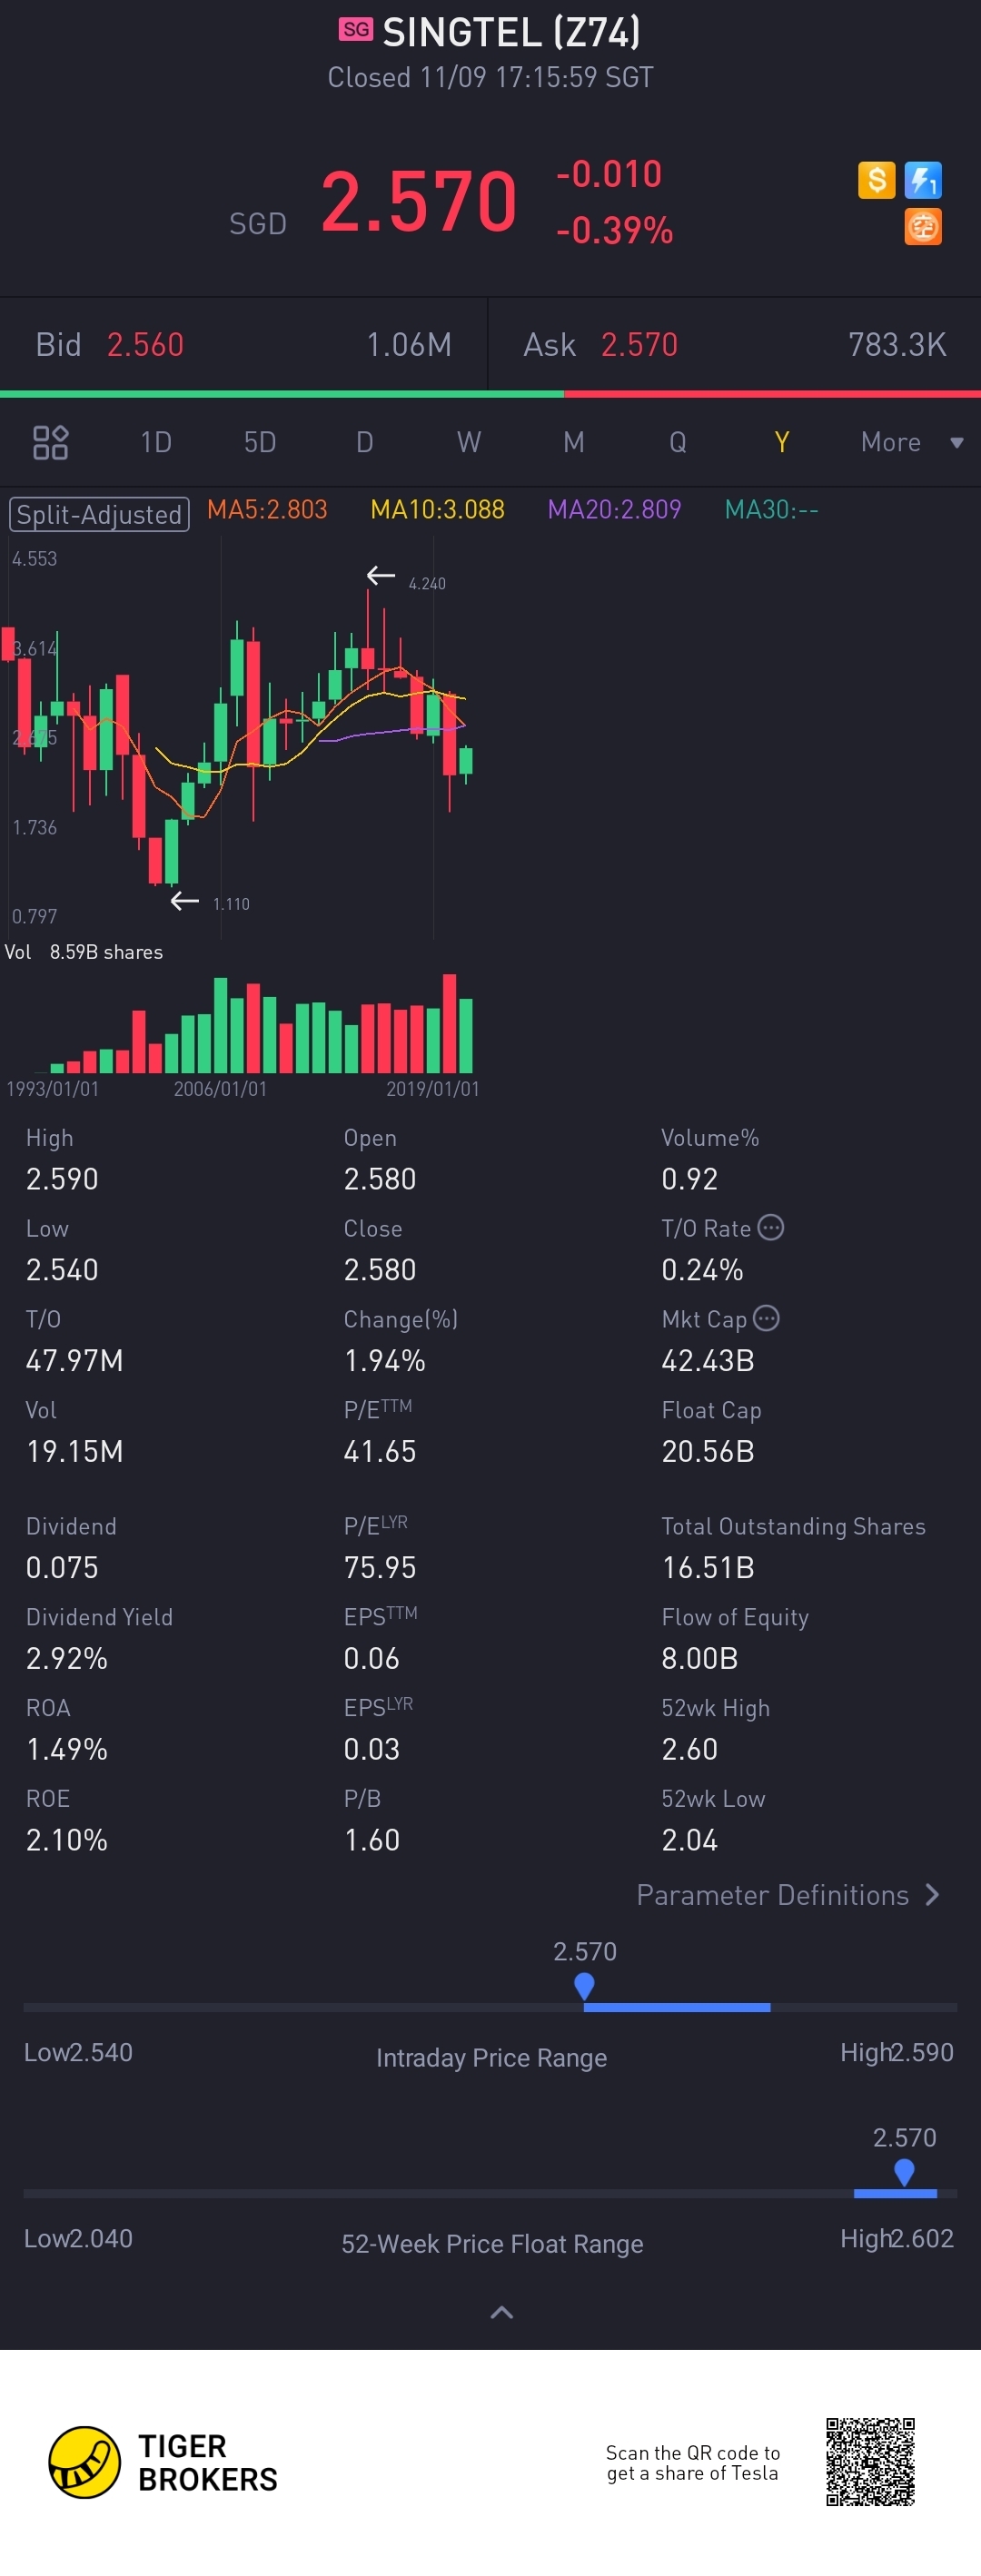
Task: Switch to the 5D chart tab
Action: (260, 442)
